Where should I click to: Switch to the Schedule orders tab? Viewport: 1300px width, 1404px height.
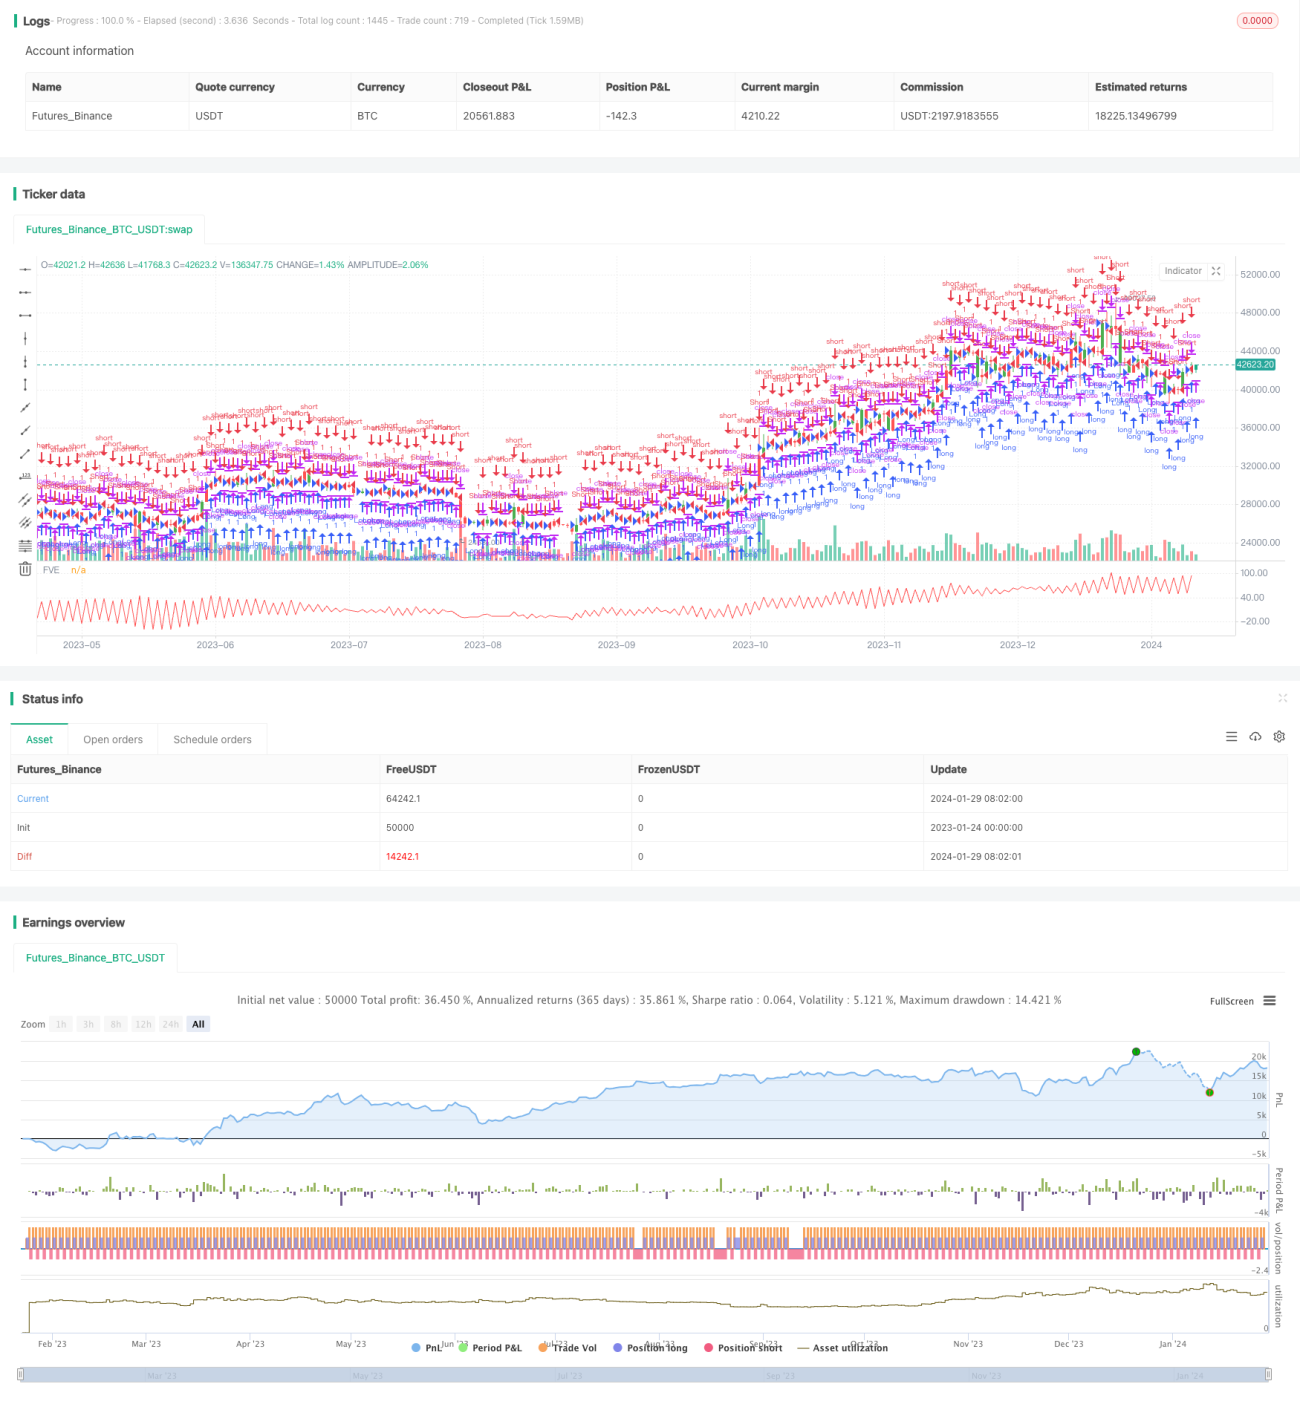pos(212,740)
